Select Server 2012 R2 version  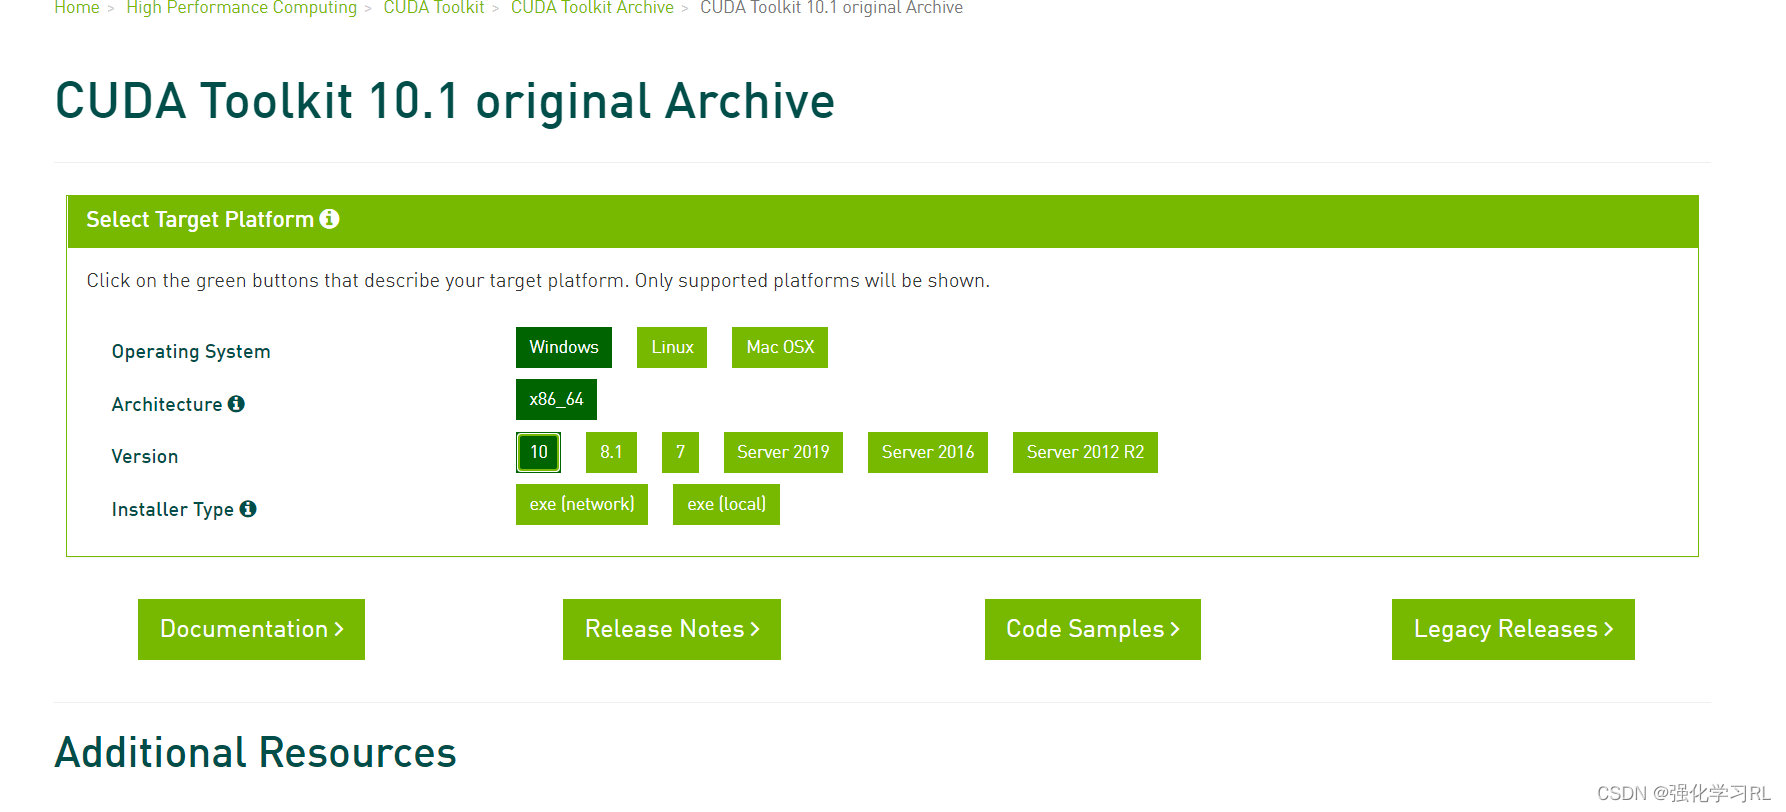click(x=1085, y=452)
